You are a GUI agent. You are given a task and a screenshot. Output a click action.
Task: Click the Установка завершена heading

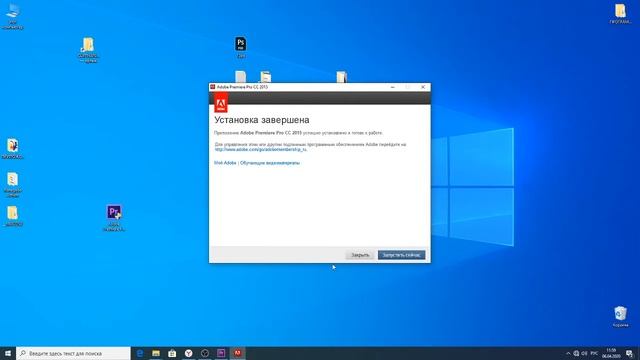(x=262, y=120)
